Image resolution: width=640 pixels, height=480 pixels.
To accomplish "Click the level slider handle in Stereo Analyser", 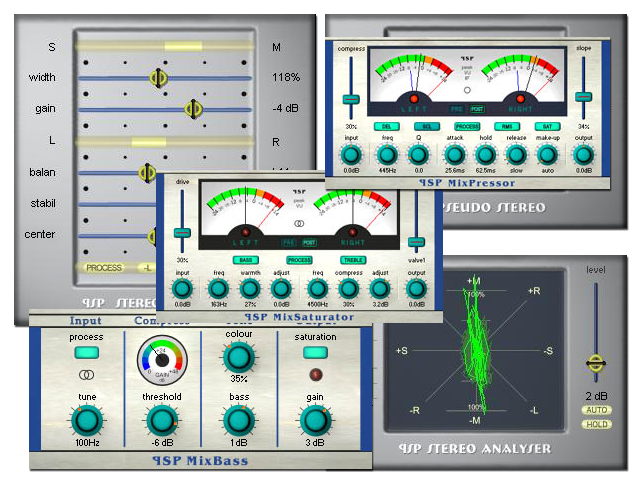I will pos(596,362).
